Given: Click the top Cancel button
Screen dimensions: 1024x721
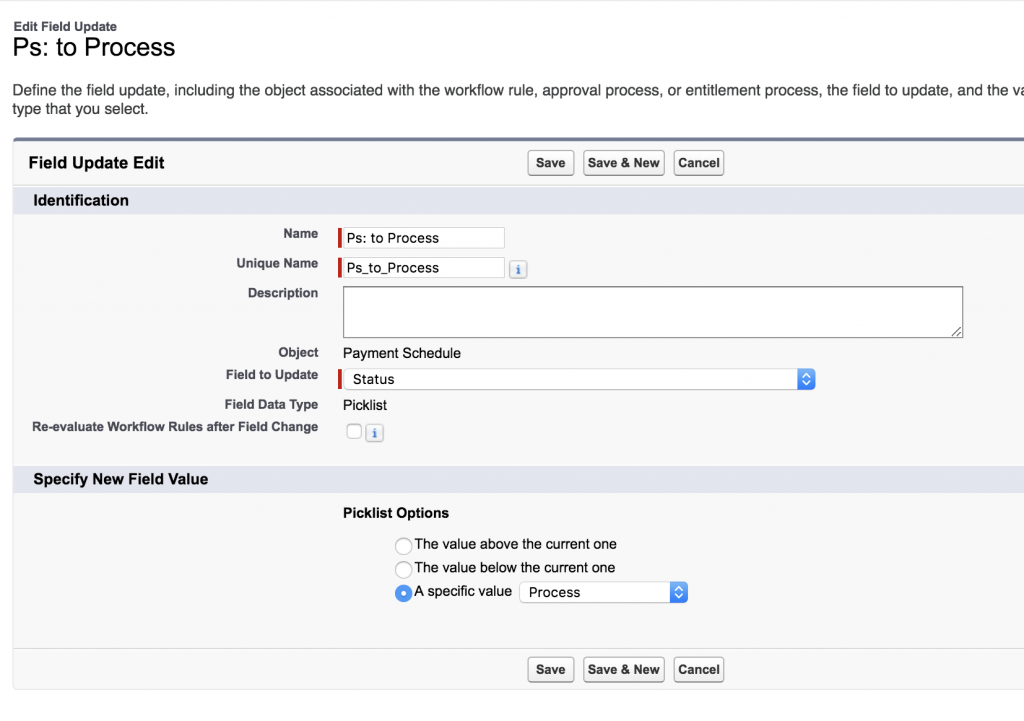Looking at the screenshot, I should (x=698, y=163).
